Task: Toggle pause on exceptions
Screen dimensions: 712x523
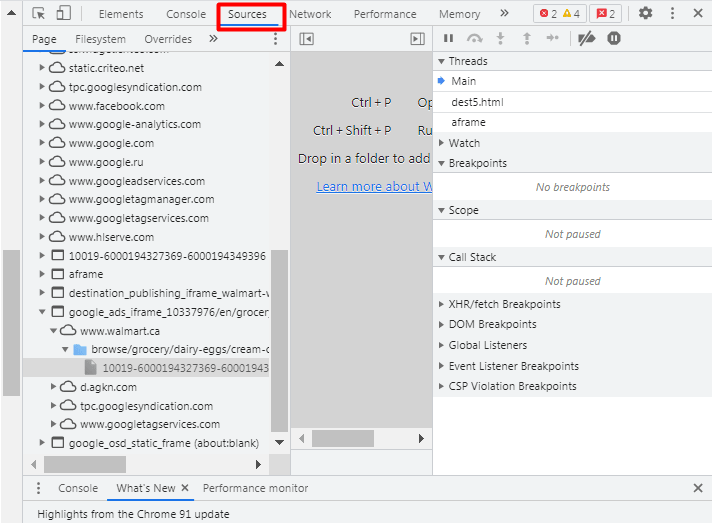Action: (x=614, y=39)
